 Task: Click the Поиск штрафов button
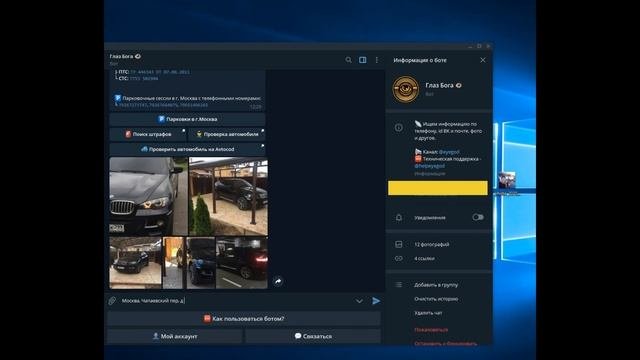click(148, 134)
